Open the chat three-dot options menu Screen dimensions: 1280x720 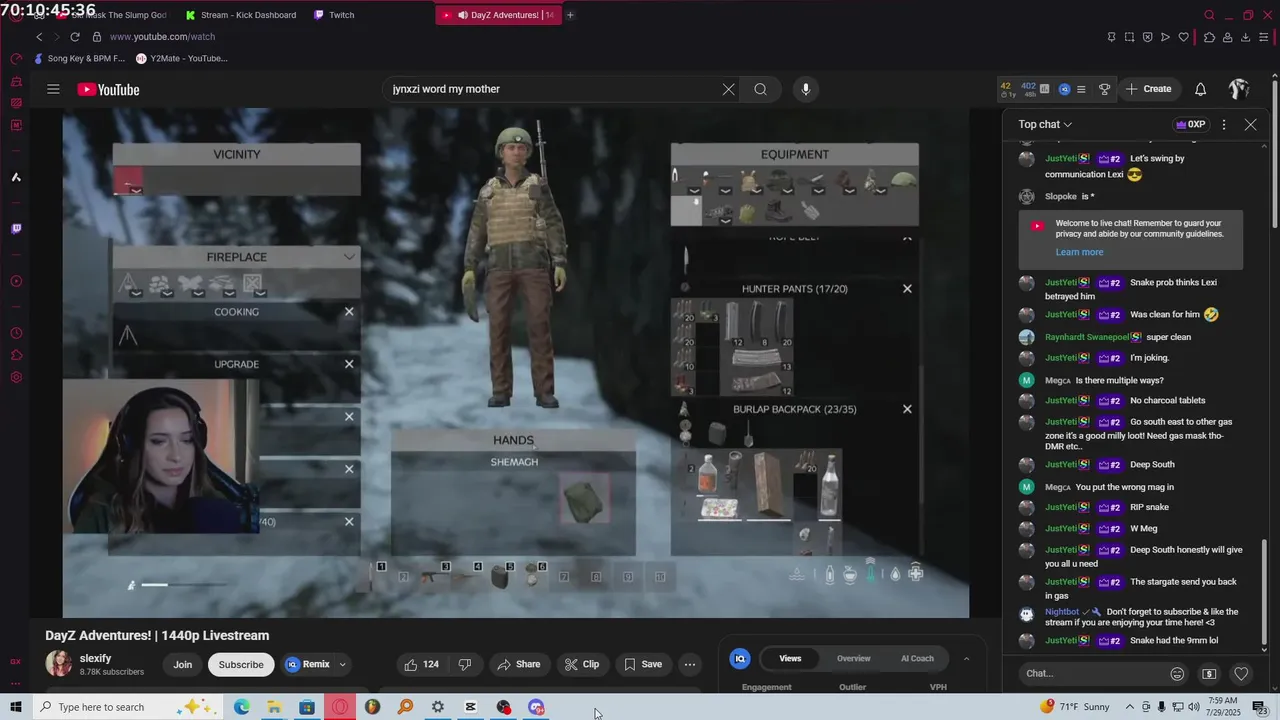(1224, 124)
